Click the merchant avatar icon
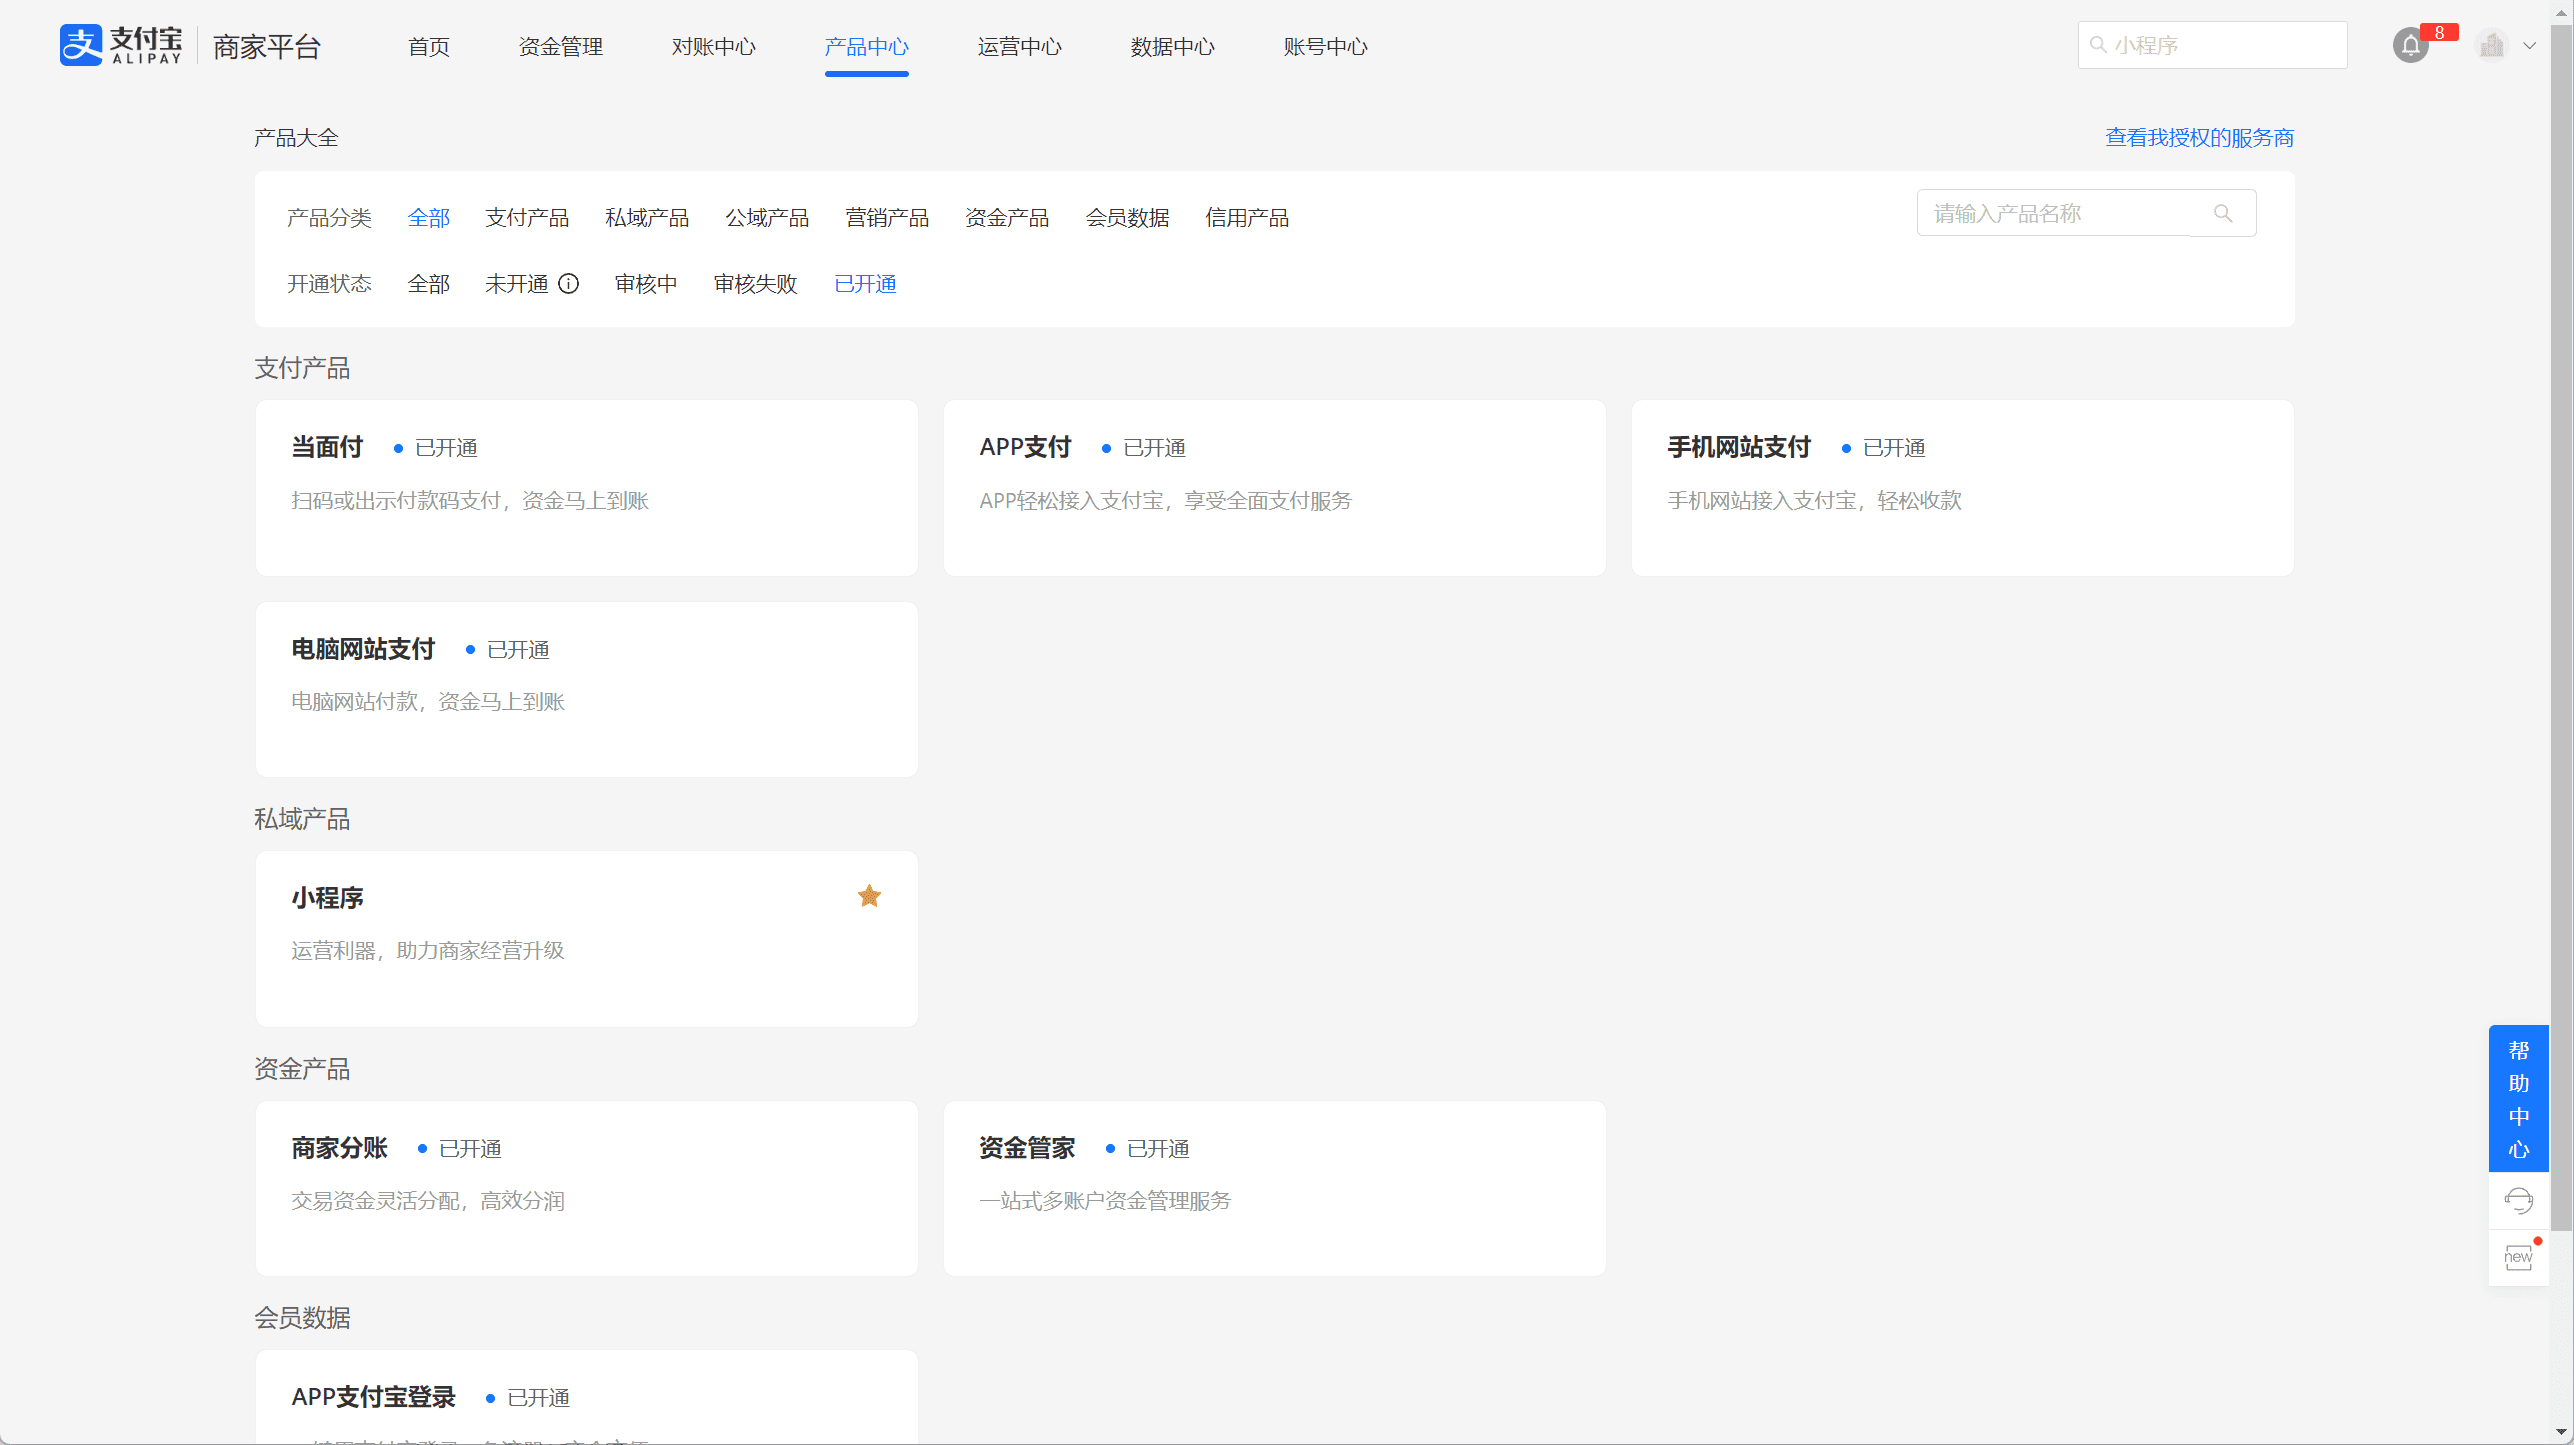2574x1445 pixels. pyautogui.click(x=2491, y=45)
